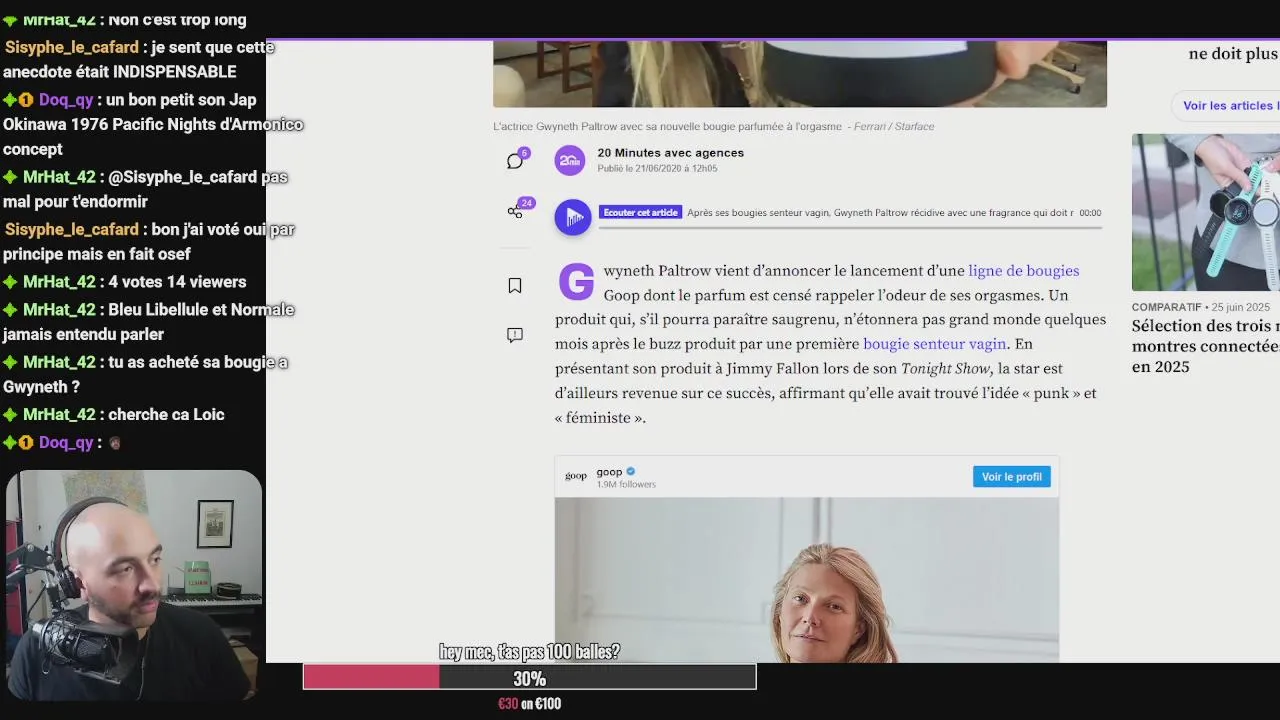Click the goop verified badge
This screenshot has height=720, width=1280.
coord(631,472)
